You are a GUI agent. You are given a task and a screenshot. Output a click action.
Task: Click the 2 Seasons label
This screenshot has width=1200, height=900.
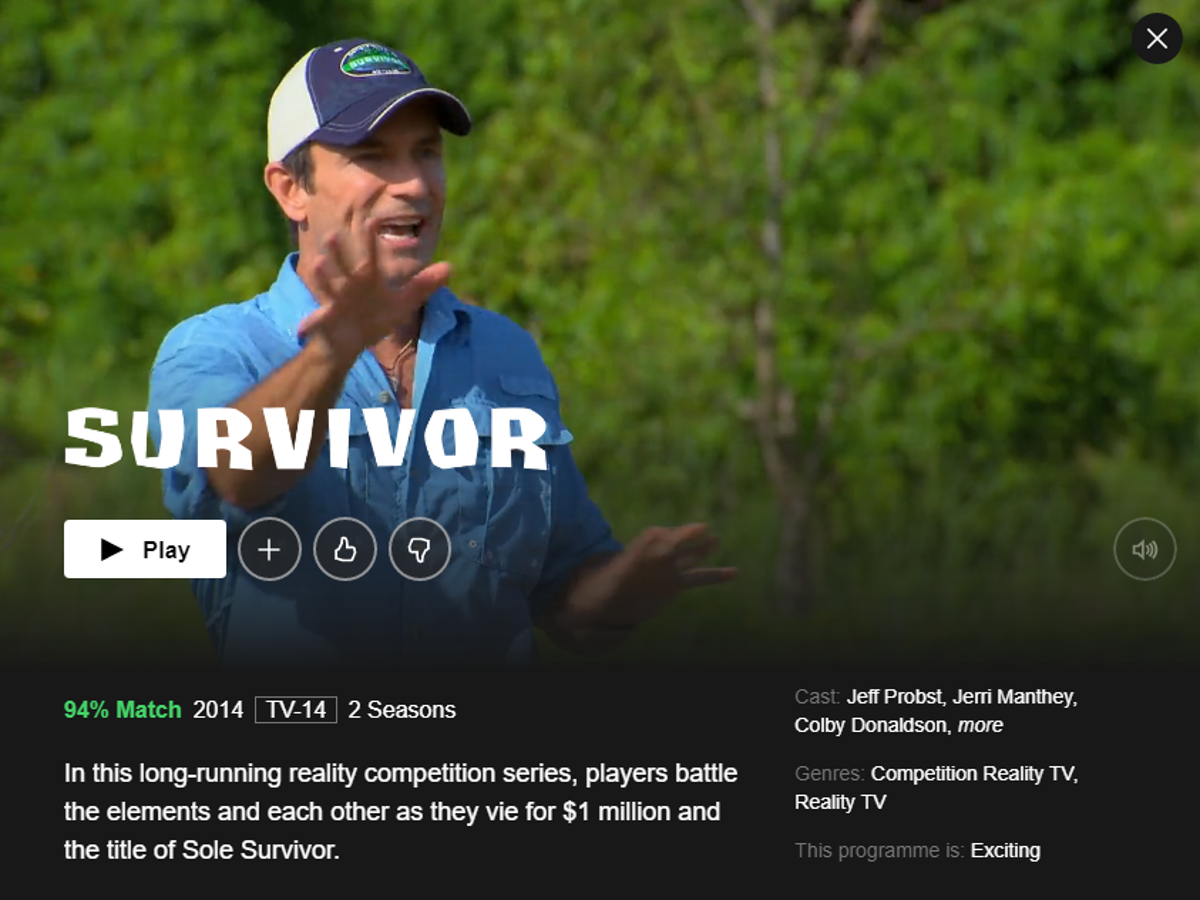[402, 710]
